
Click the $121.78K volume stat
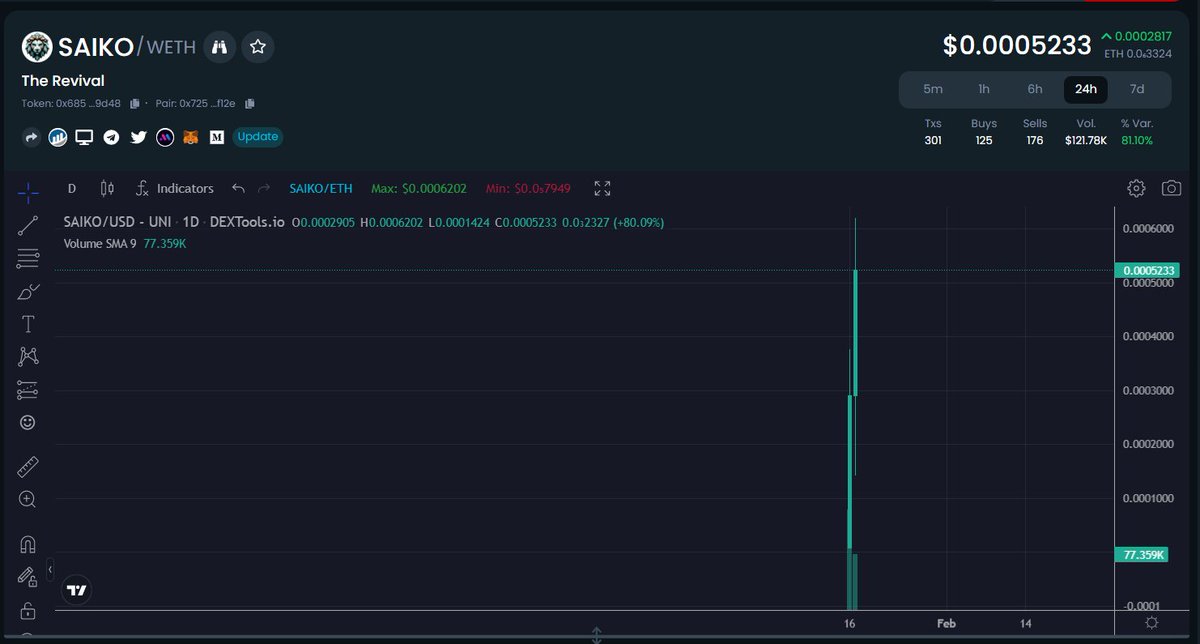(x=1085, y=141)
